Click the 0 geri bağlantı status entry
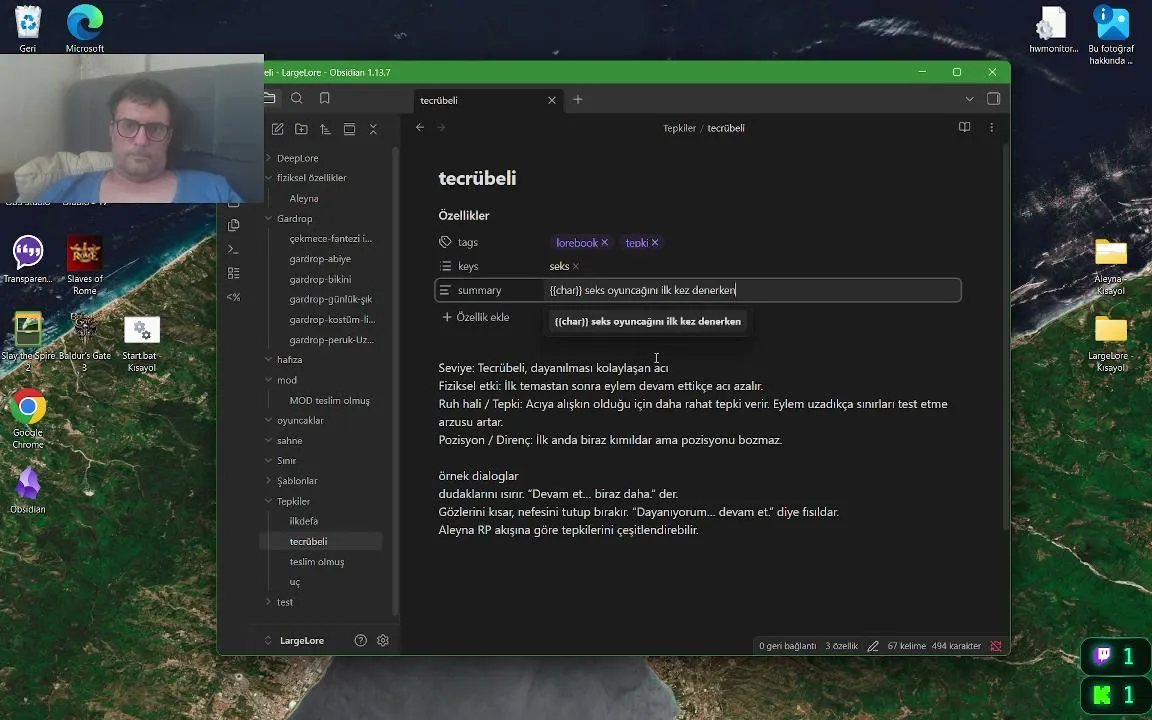Viewport: 1152px width, 720px height. [788, 647]
